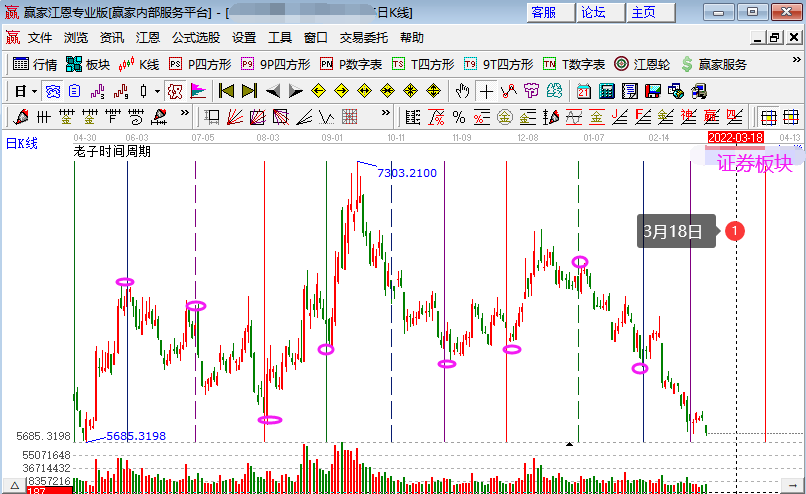Open the 9T四方形 tool
806x494 pixels.
pyautogui.click(x=499, y=64)
